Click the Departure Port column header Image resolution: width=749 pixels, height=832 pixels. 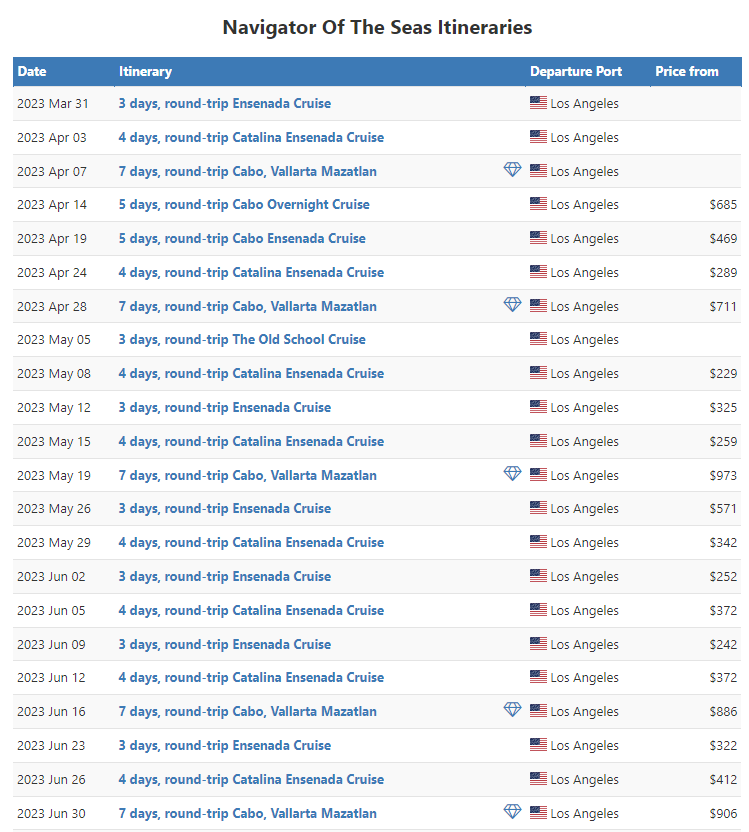576,72
